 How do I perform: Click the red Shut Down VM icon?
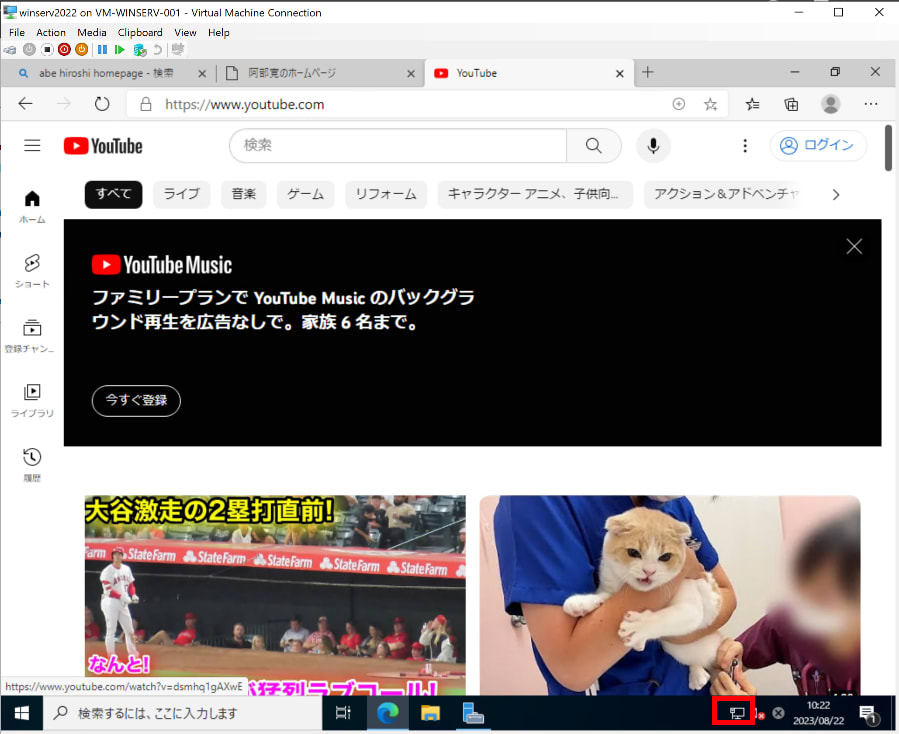(x=64, y=50)
